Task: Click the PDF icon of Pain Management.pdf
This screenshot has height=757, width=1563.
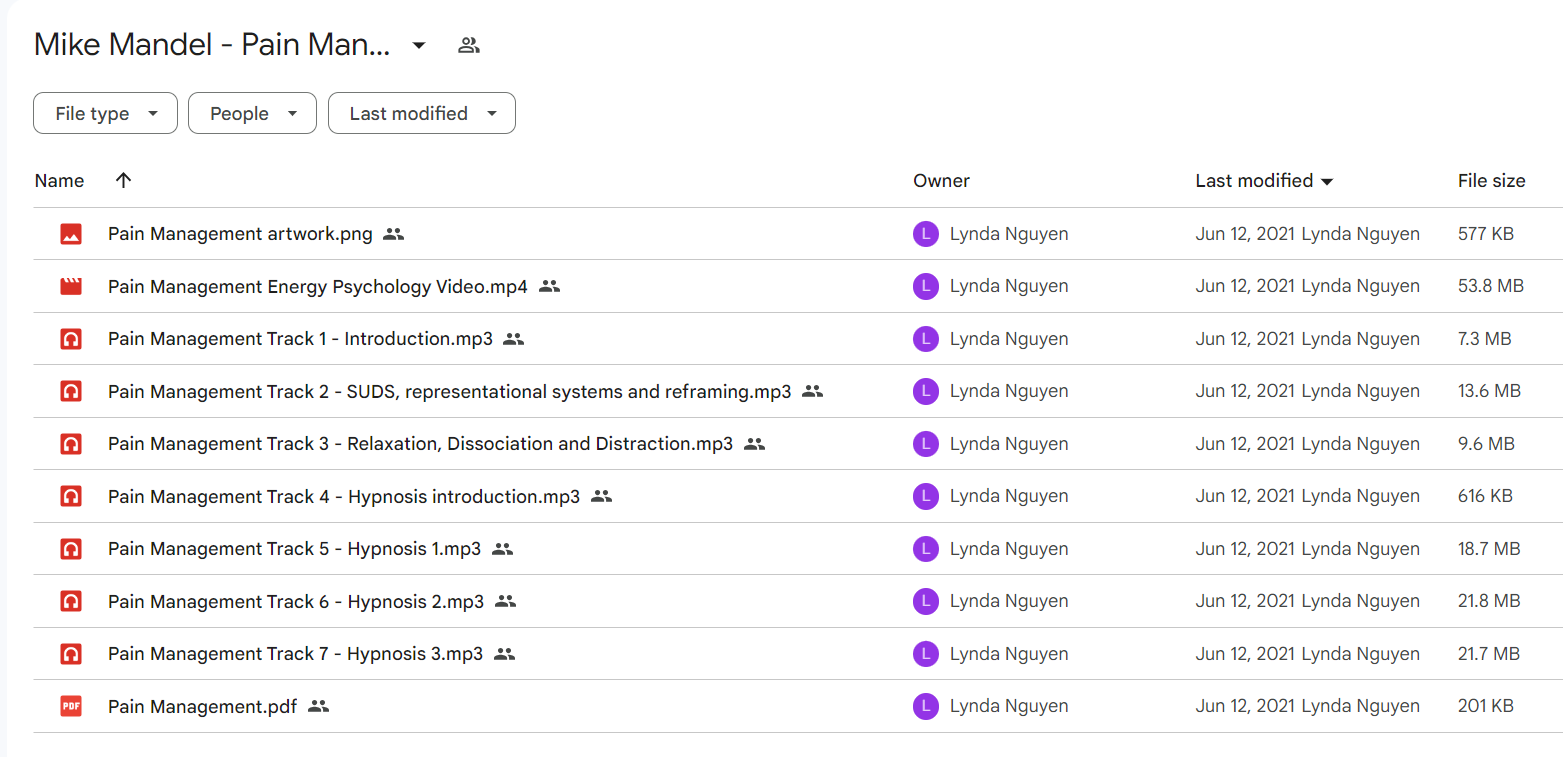Action: 71,706
